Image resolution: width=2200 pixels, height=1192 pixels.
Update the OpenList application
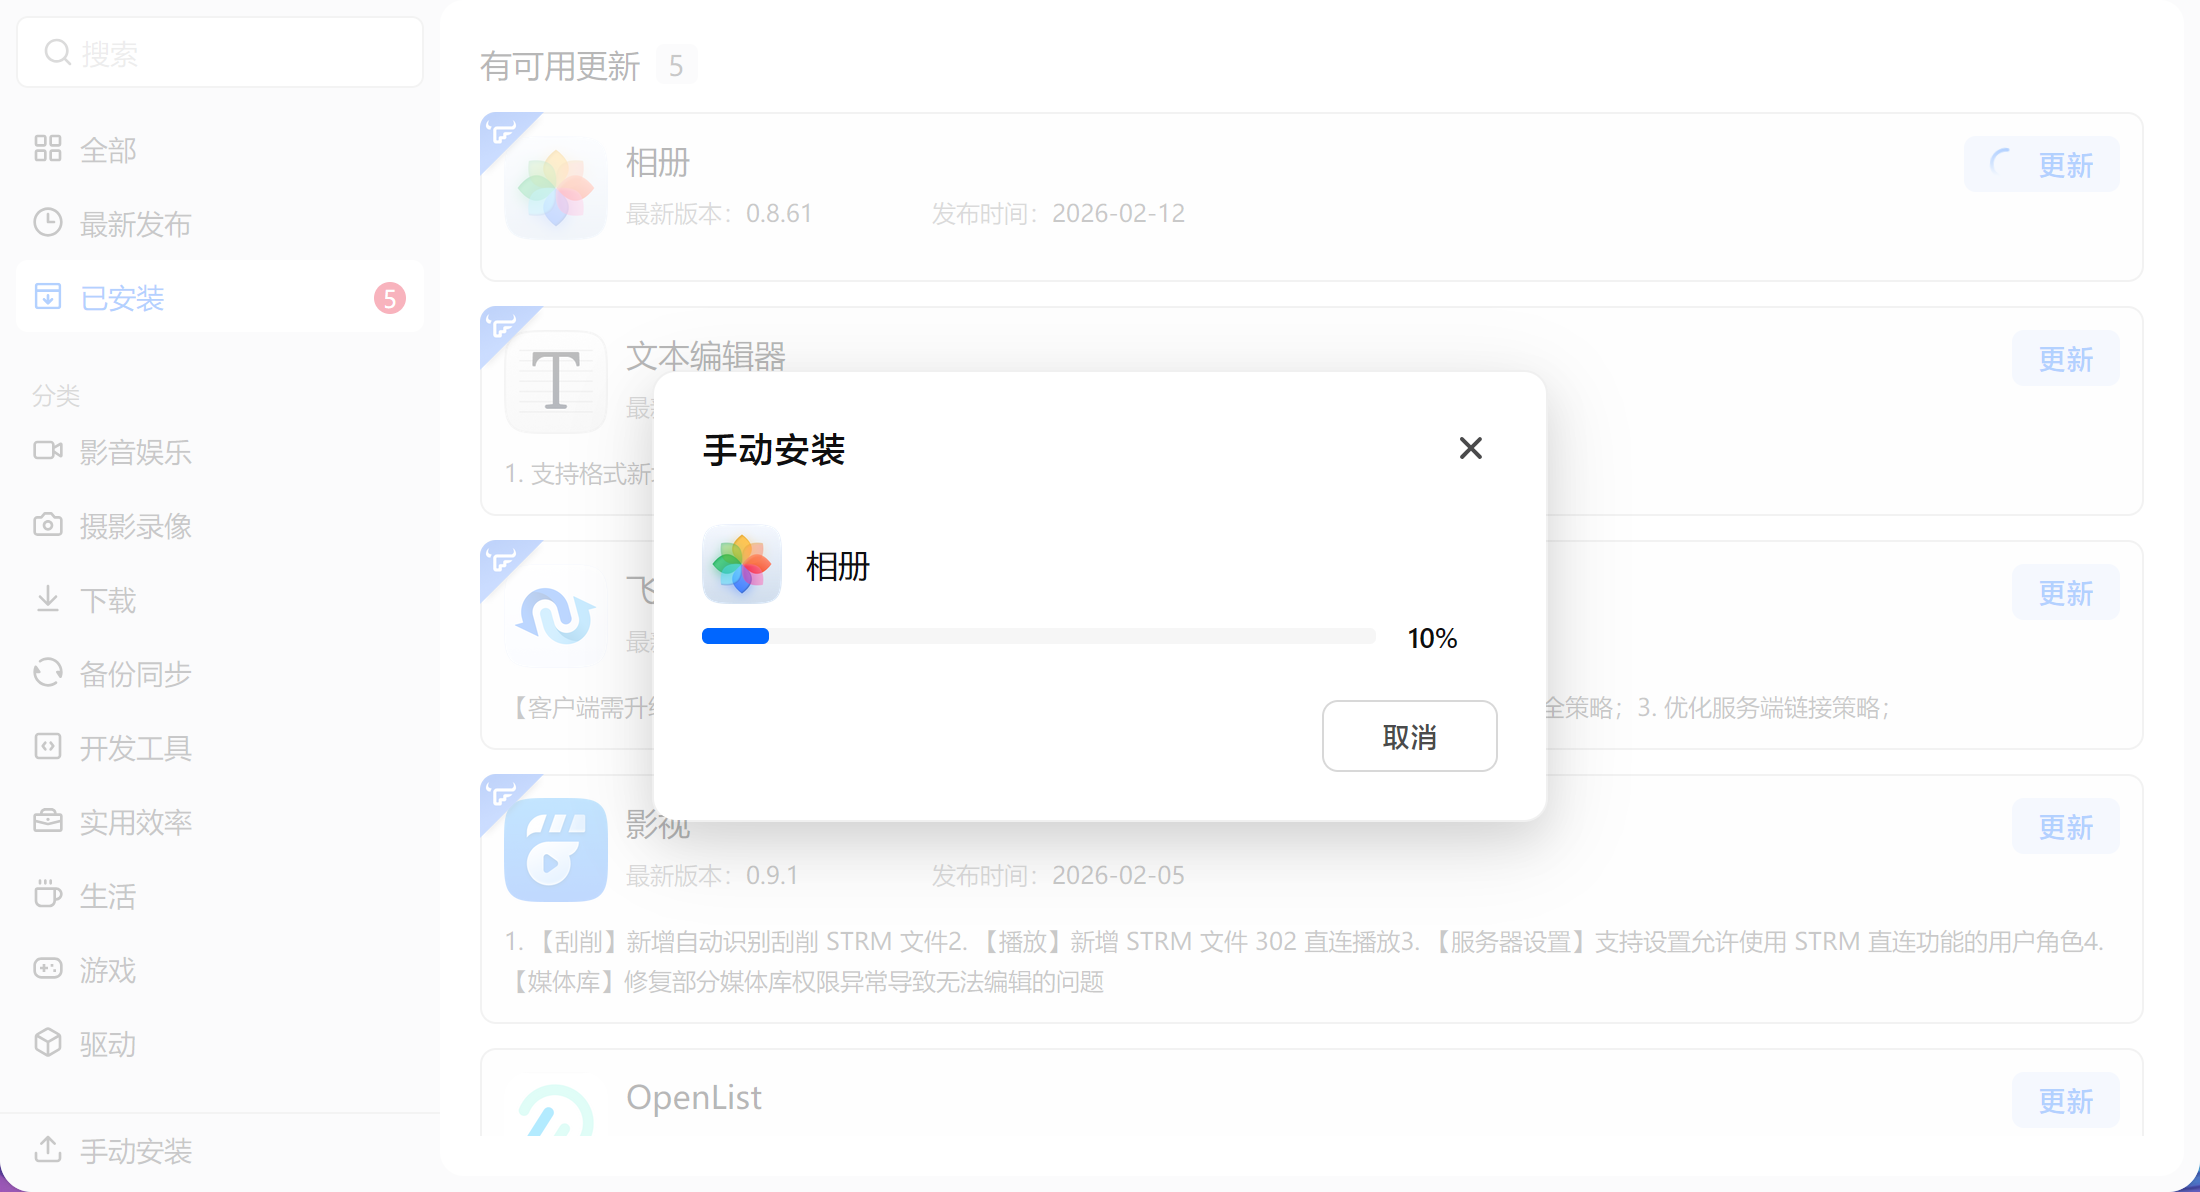pos(2065,1100)
